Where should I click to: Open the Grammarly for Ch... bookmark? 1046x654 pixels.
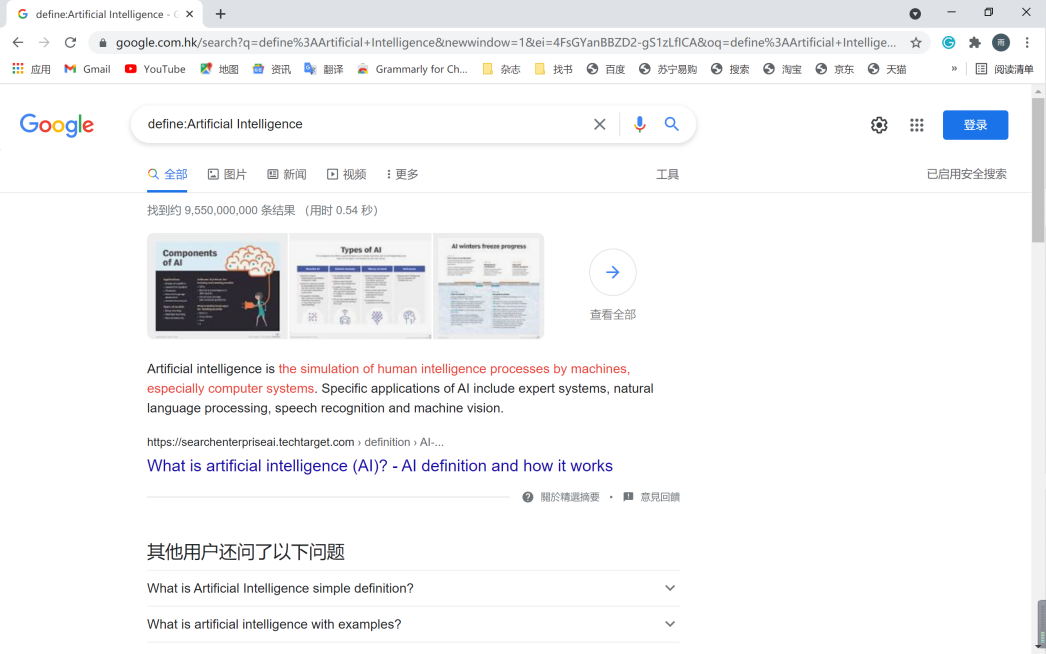[412, 69]
